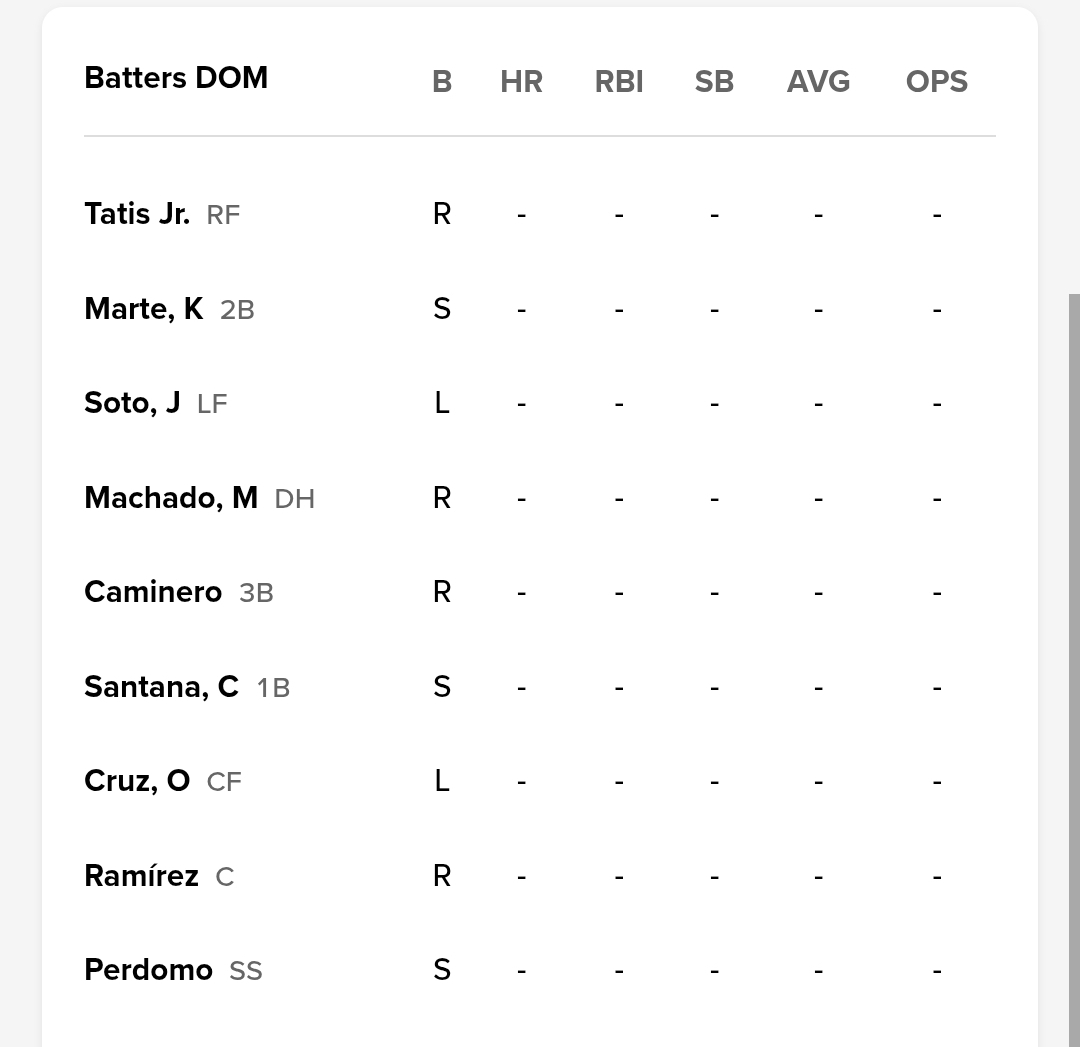The height and width of the screenshot is (1047, 1080).
Task: Select Soto, J batter name
Action: 132,403
